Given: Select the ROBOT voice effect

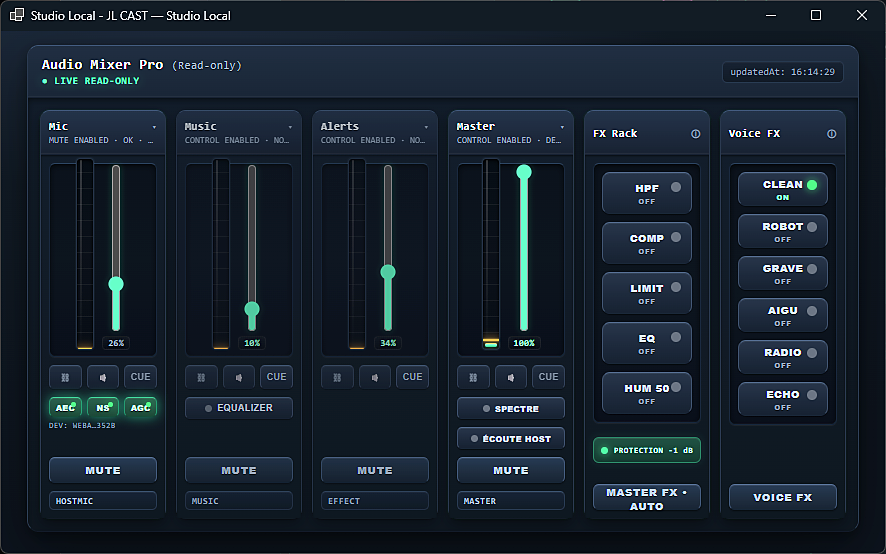Looking at the screenshot, I should (783, 231).
